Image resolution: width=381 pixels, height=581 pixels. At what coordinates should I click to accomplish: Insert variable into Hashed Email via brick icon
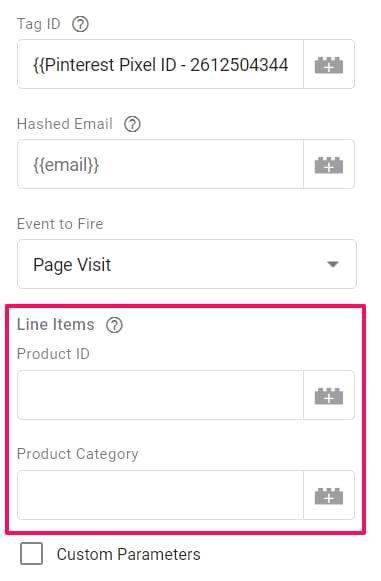click(x=329, y=164)
